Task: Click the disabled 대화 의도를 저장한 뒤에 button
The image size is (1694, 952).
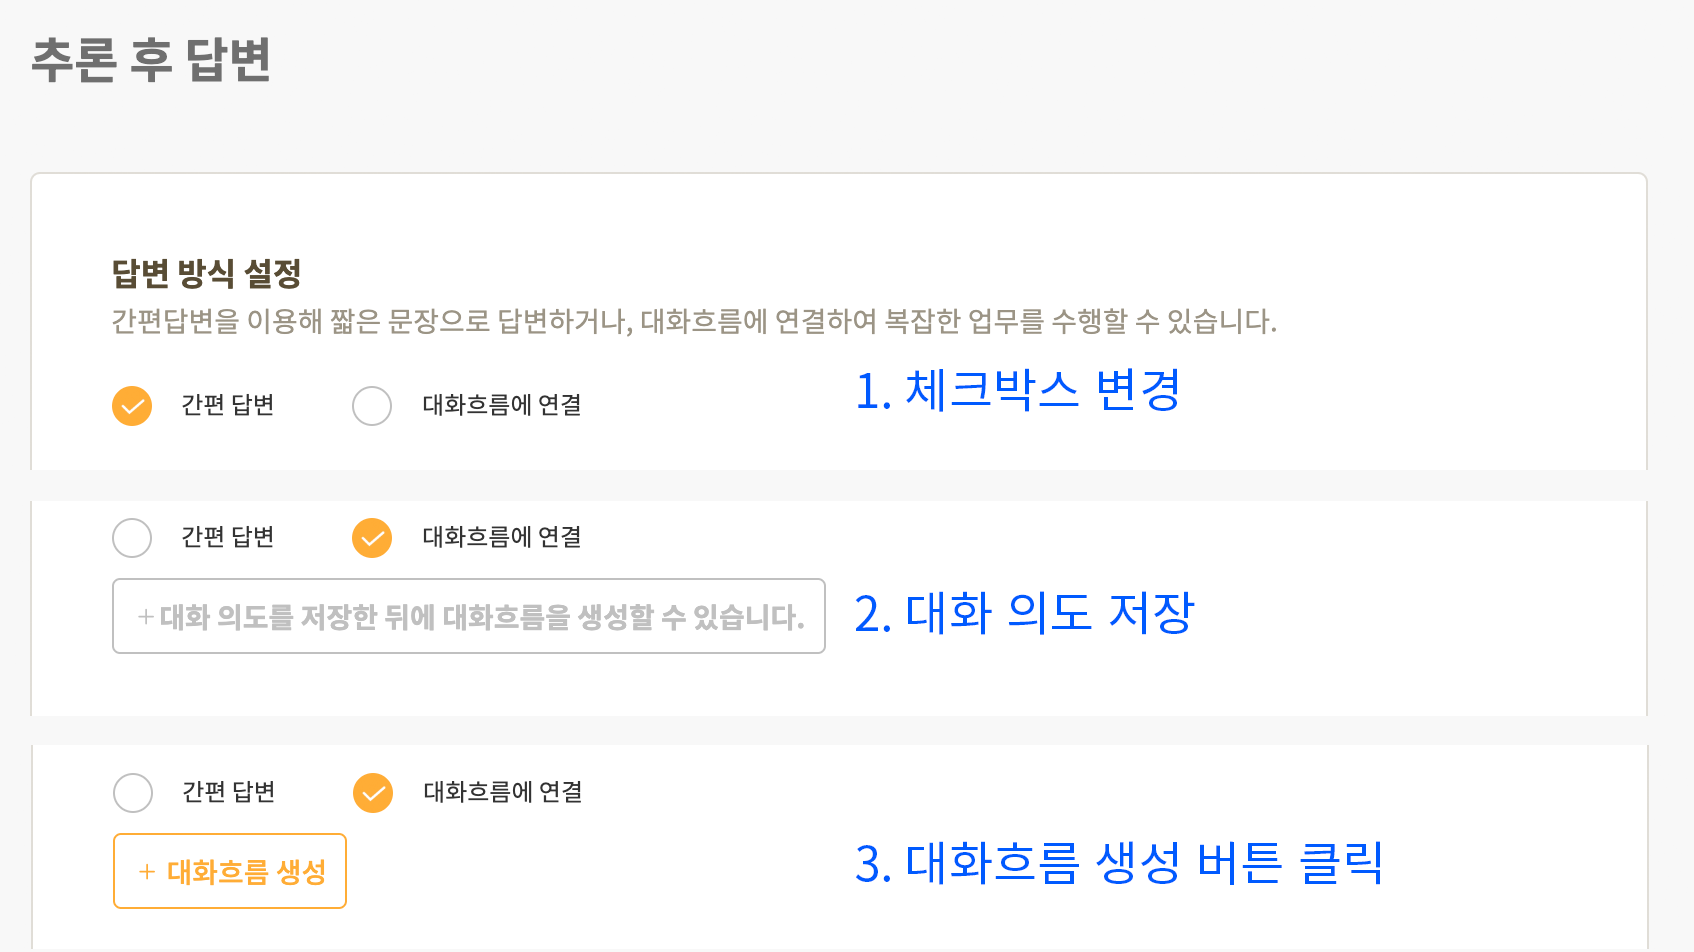Action: [469, 616]
